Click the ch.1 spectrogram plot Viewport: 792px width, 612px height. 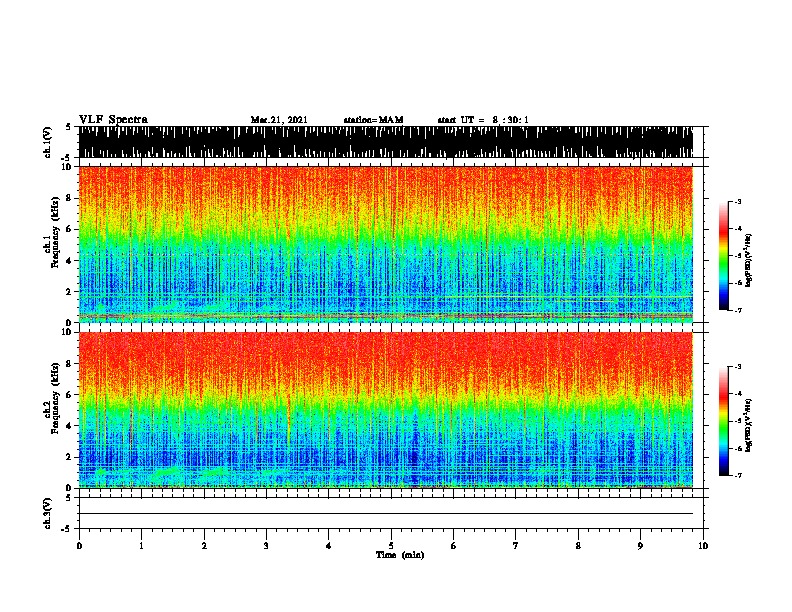tap(386, 244)
